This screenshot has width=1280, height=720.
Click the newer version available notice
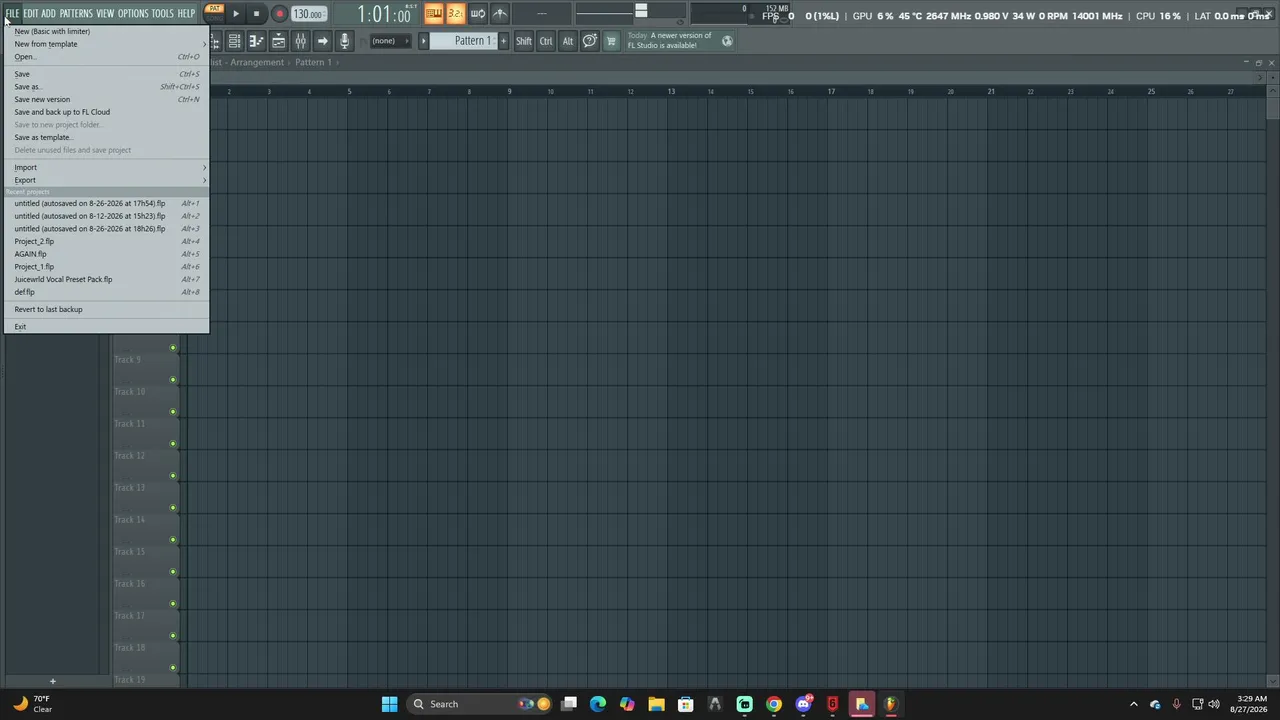(669, 41)
